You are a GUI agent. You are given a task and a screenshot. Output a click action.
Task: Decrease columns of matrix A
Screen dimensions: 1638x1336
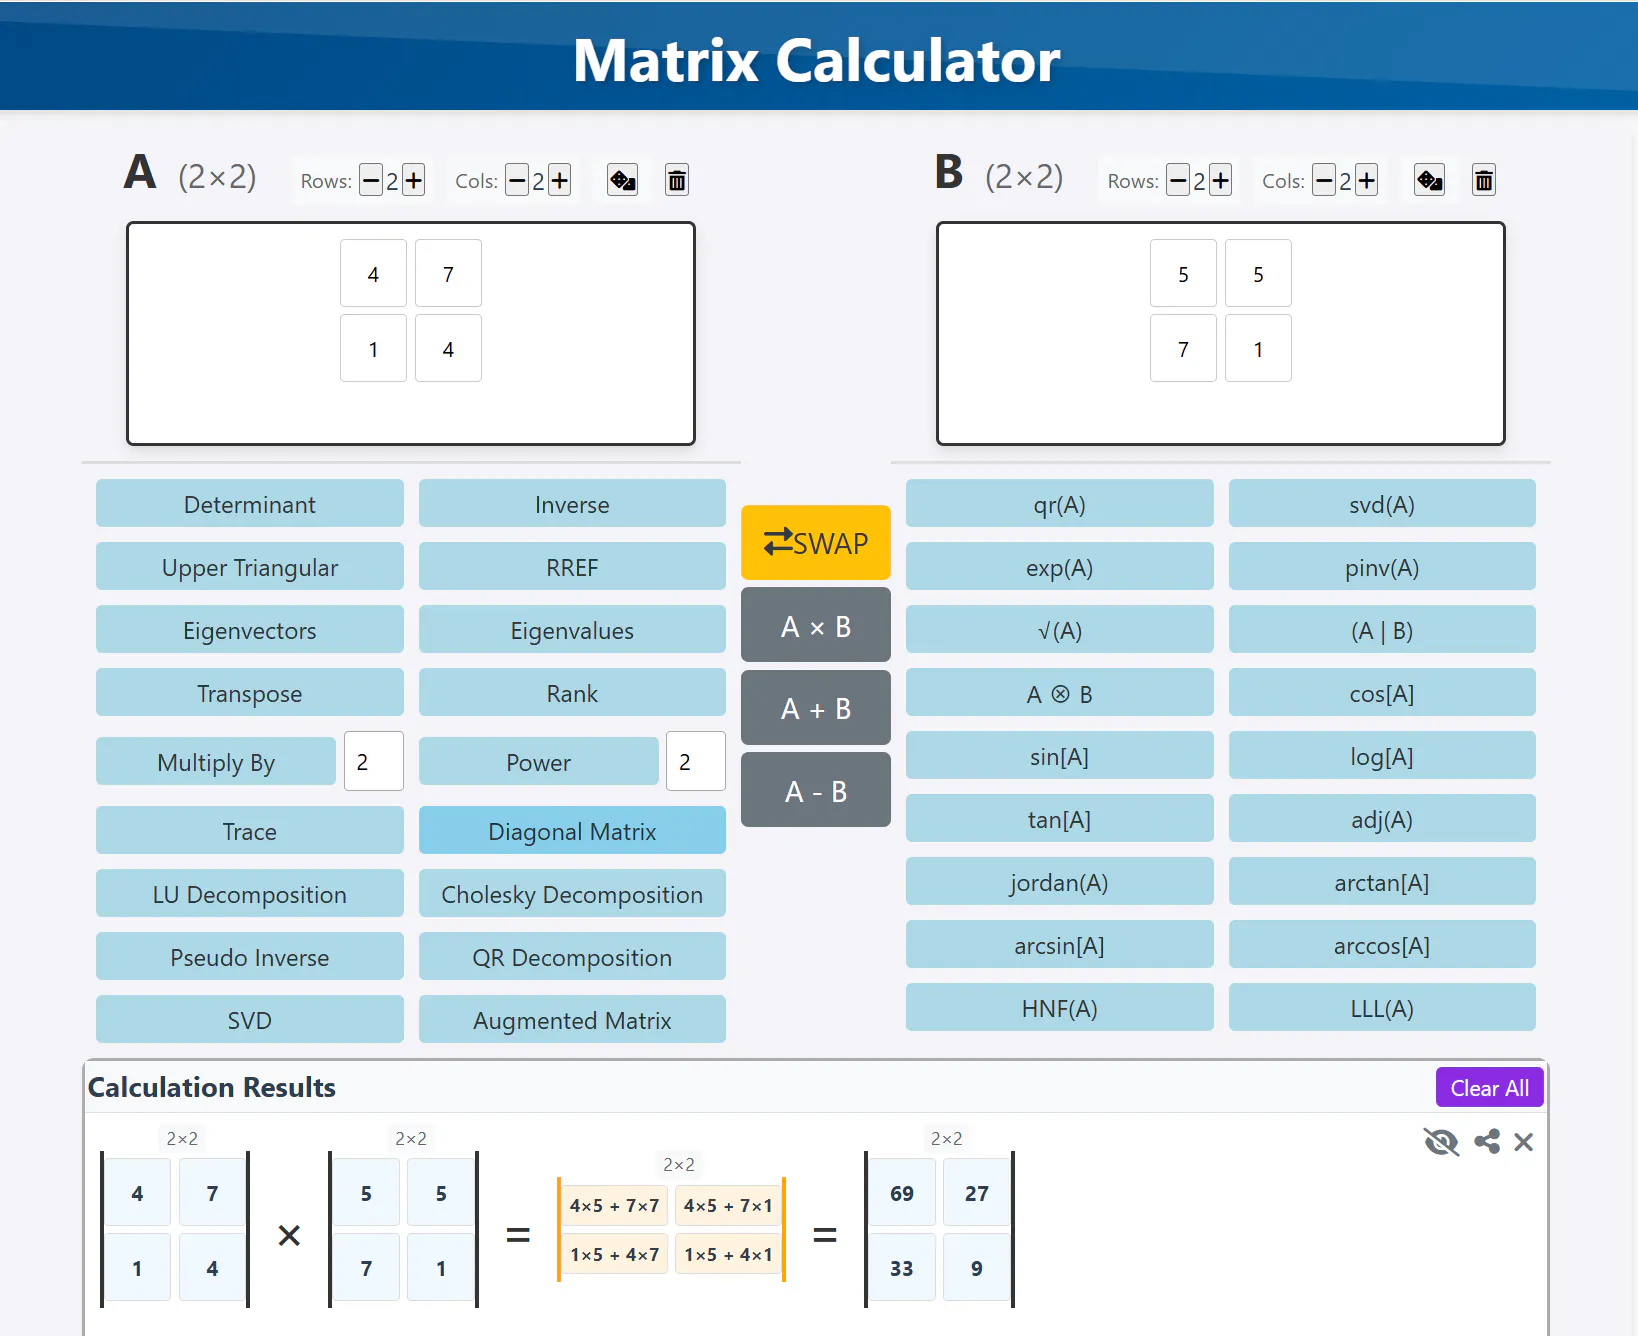517,181
